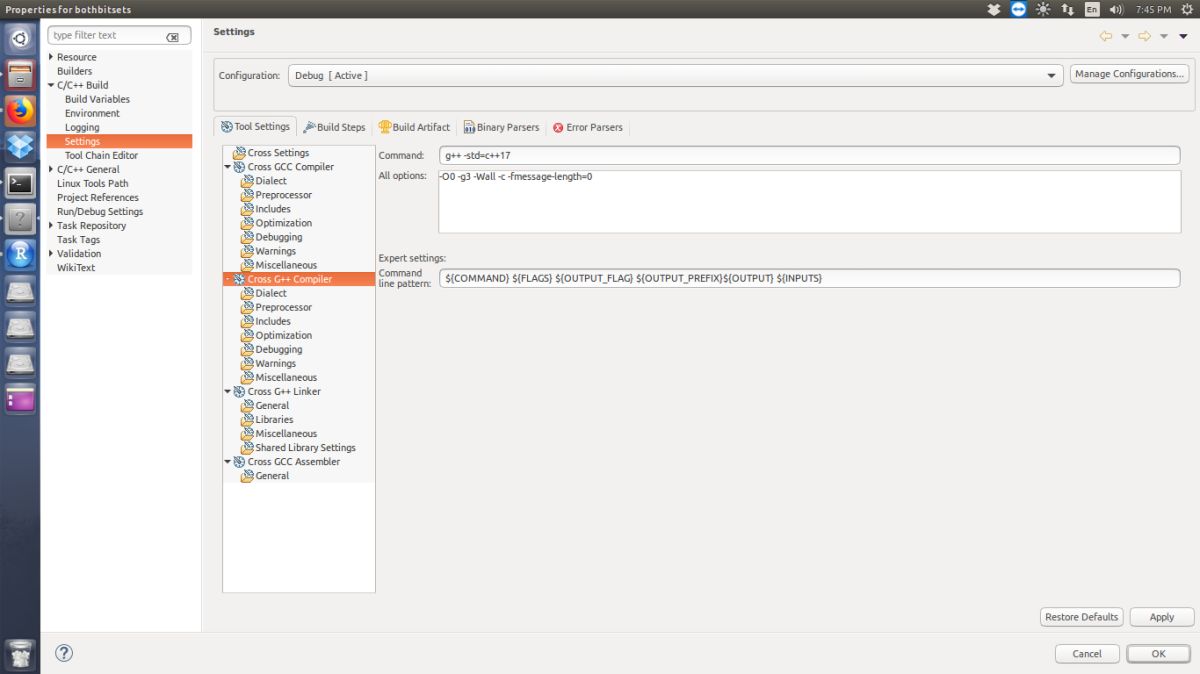
Task: Switch to the Build Artifact tab
Action: pyautogui.click(x=414, y=127)
